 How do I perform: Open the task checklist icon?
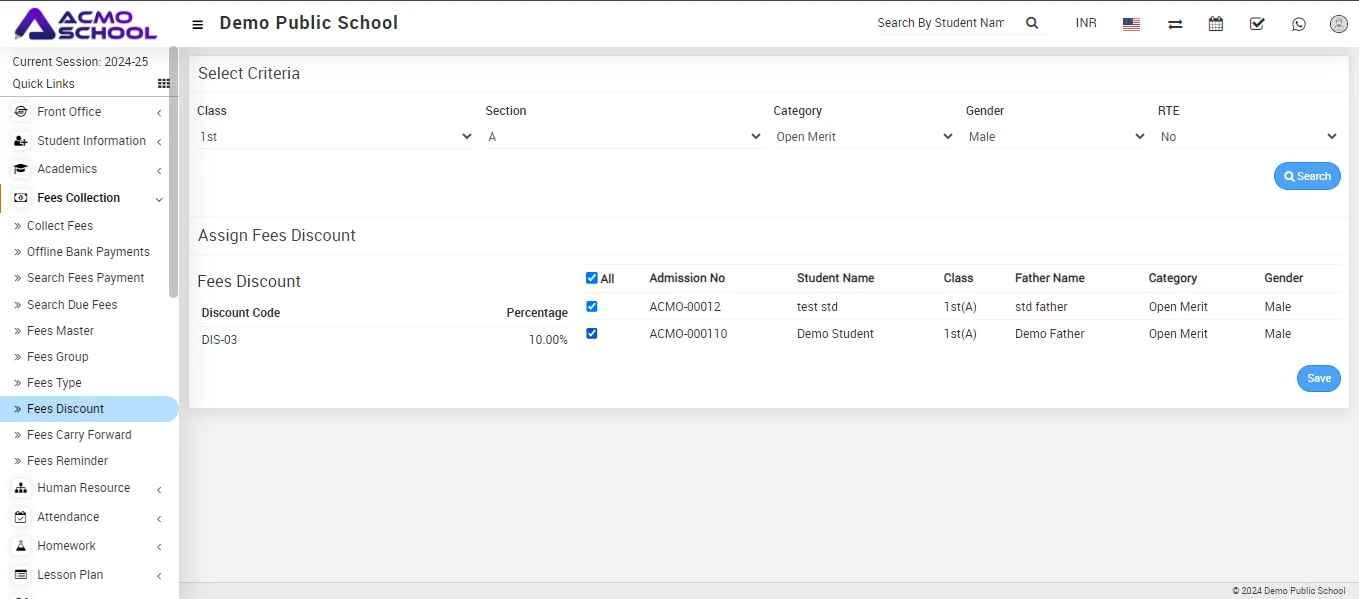tap(1257, 24)
